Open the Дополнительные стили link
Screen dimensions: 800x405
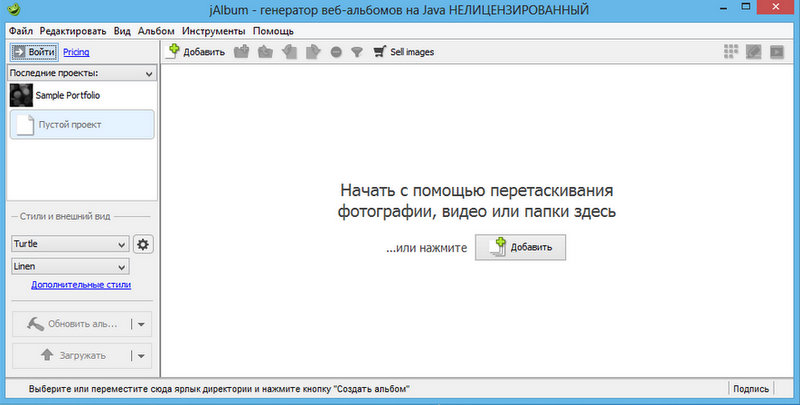tap(81, 285)
